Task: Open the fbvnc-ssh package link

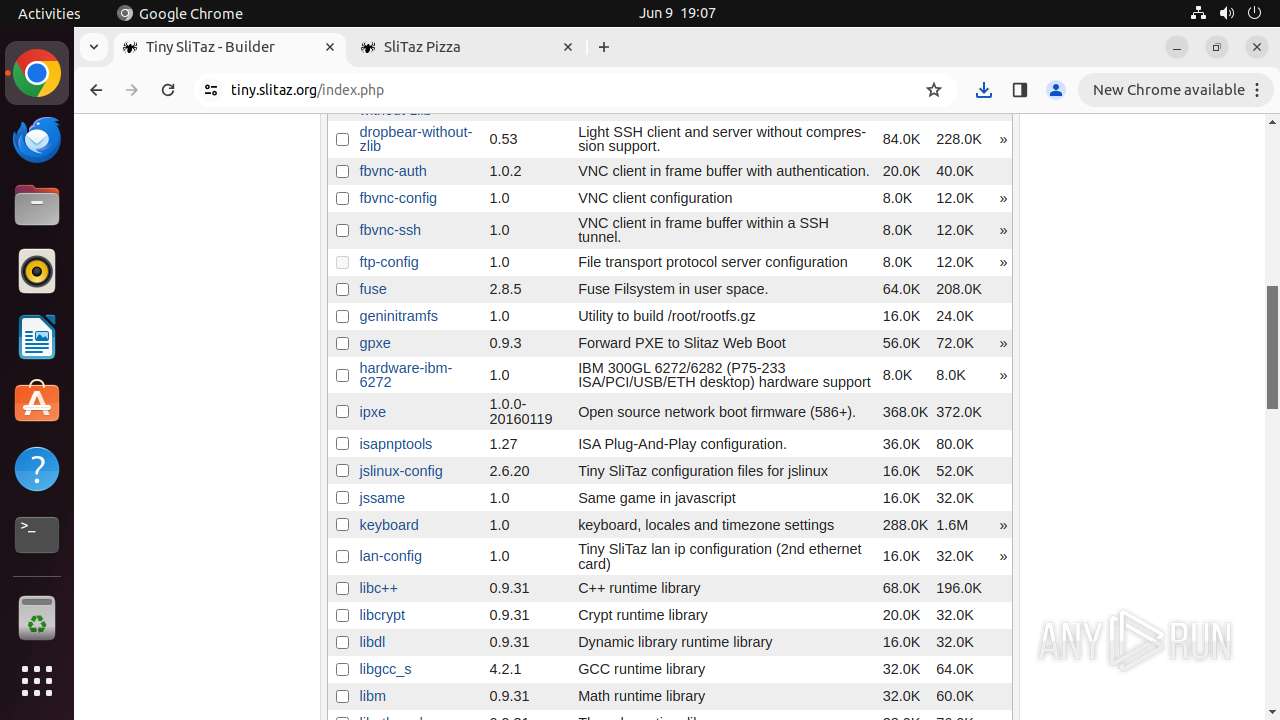Action: (x=390, y=230)
